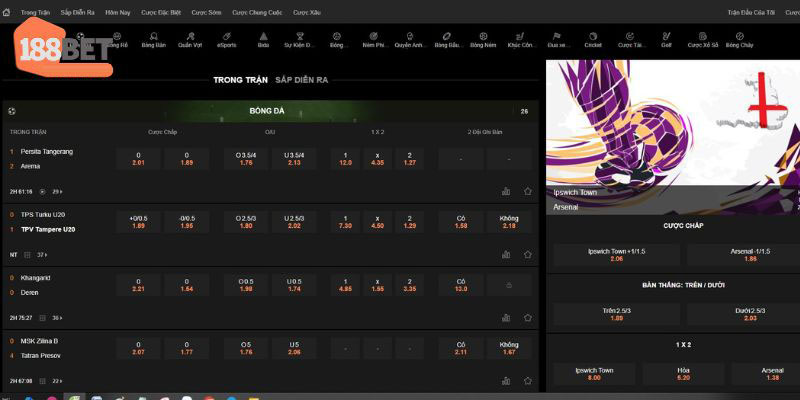800x400 pixels.
Task: Open statistics chart for Persita Tangerang match
Action: (506, 191)
